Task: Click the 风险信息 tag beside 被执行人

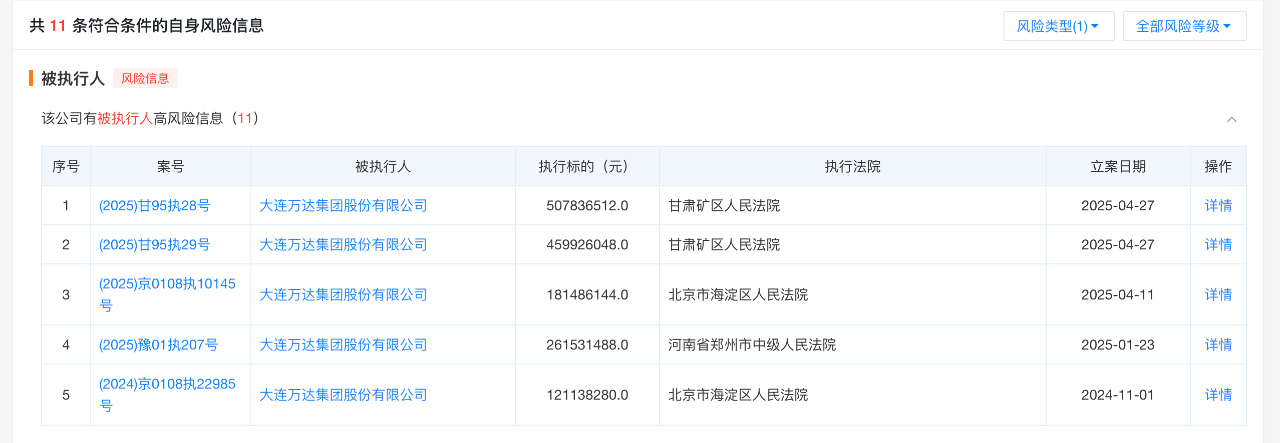Action: (x=145, y=78)
